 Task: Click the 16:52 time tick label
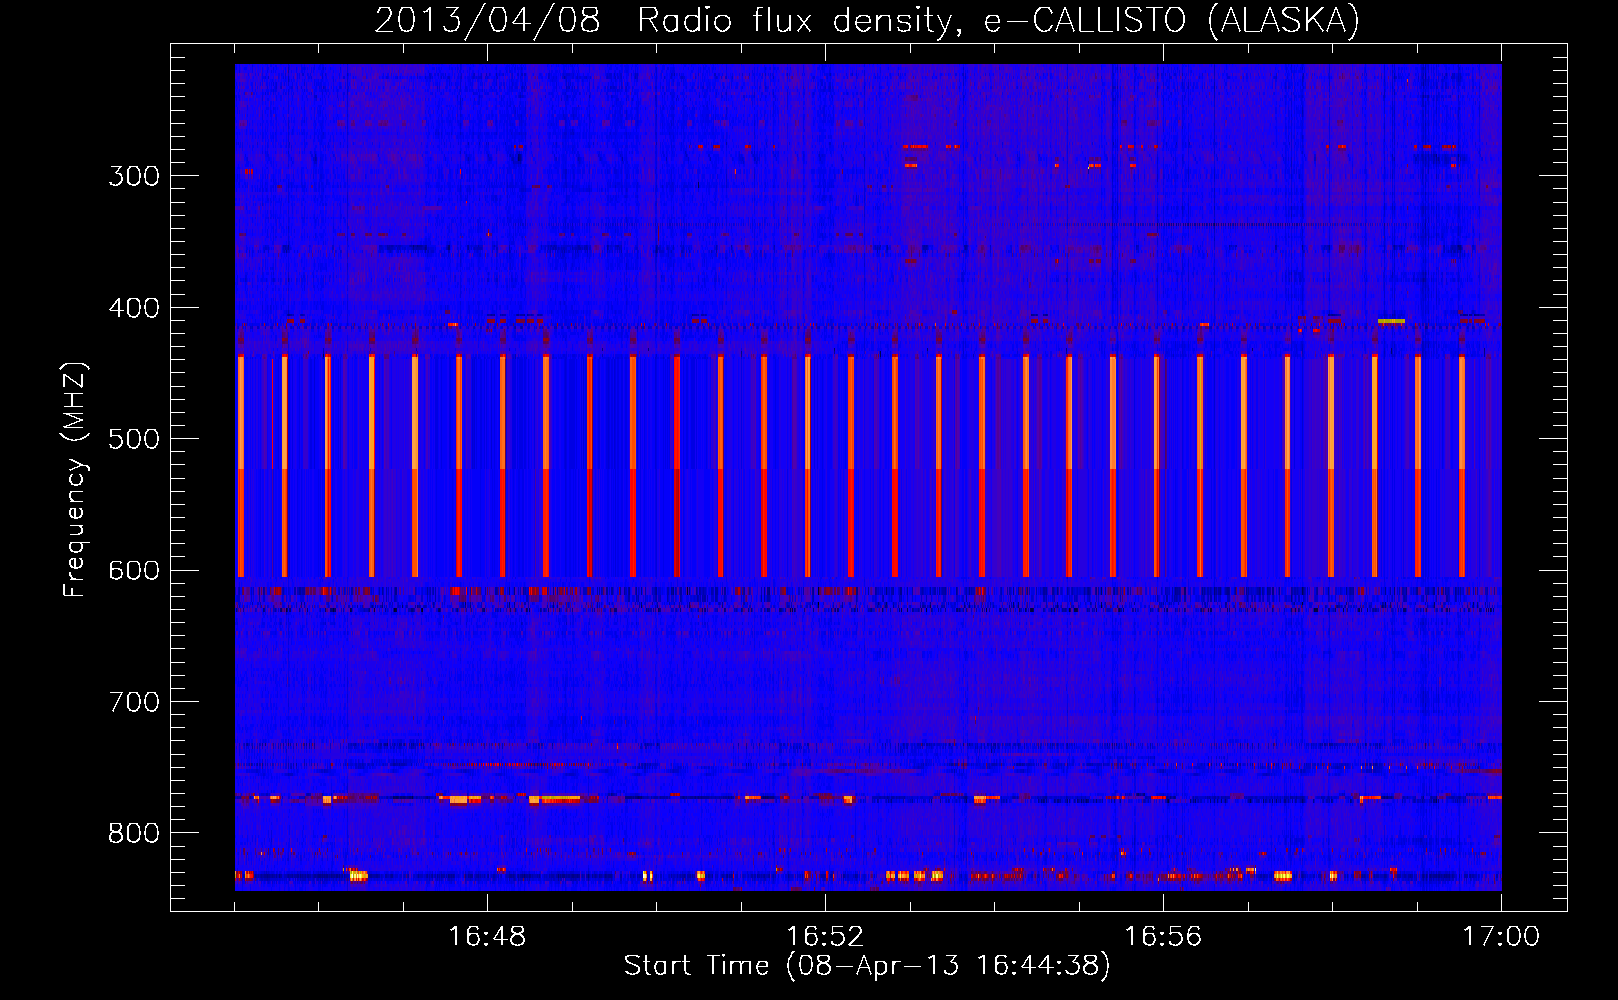pyautogui.click(x=825, y=937)
